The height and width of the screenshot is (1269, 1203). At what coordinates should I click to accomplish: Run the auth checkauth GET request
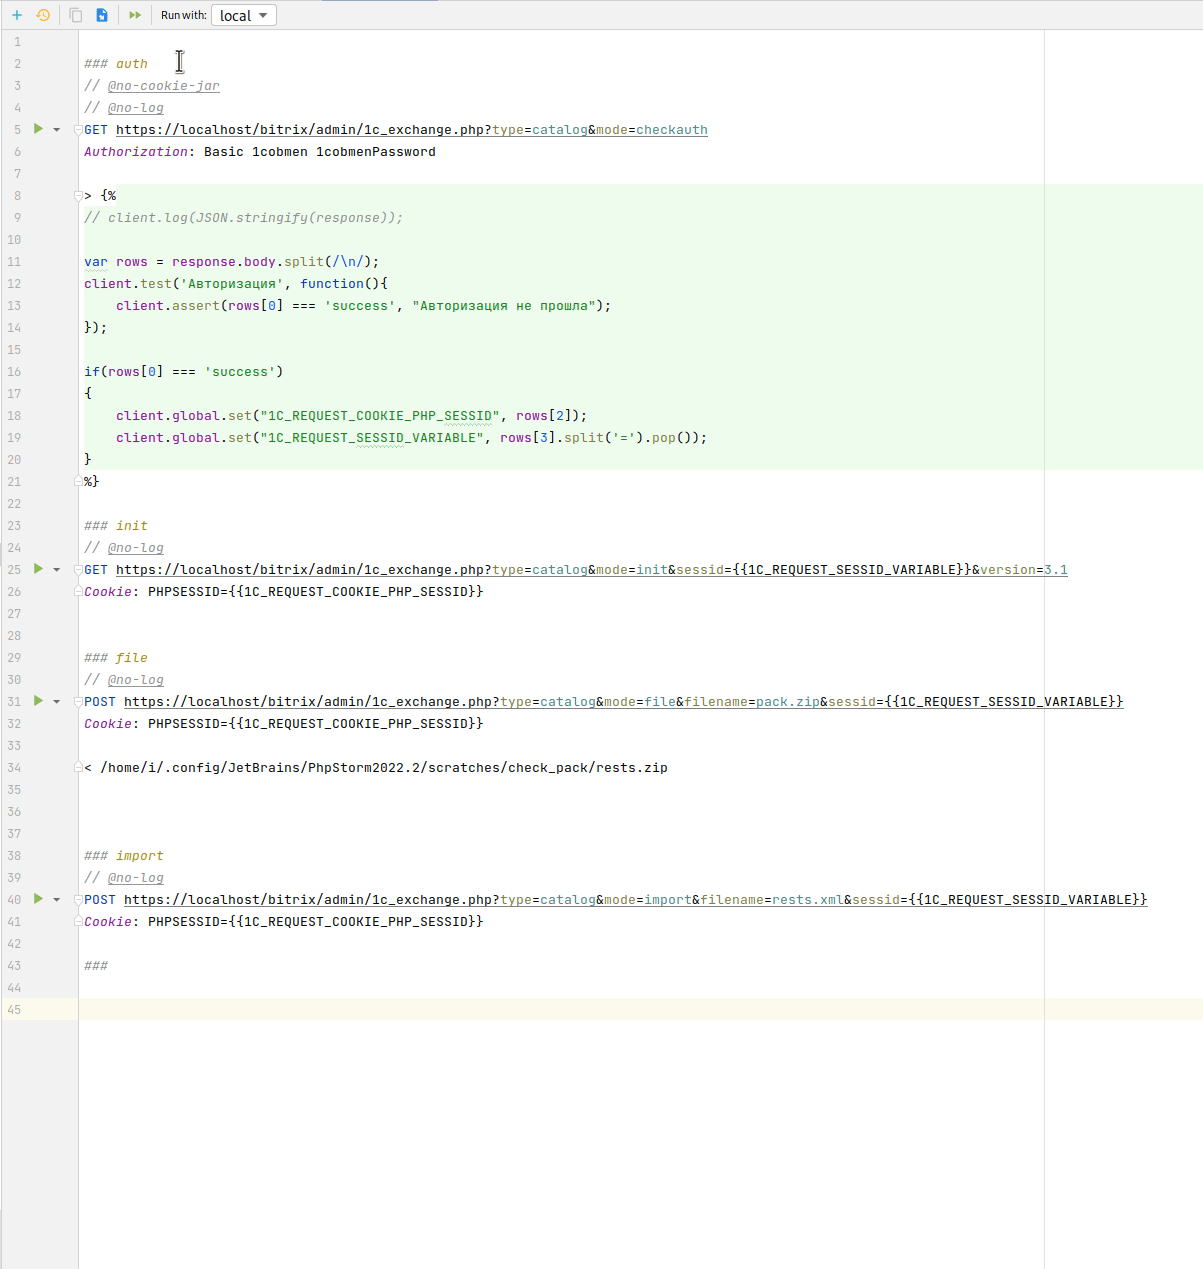pos(38,129)
